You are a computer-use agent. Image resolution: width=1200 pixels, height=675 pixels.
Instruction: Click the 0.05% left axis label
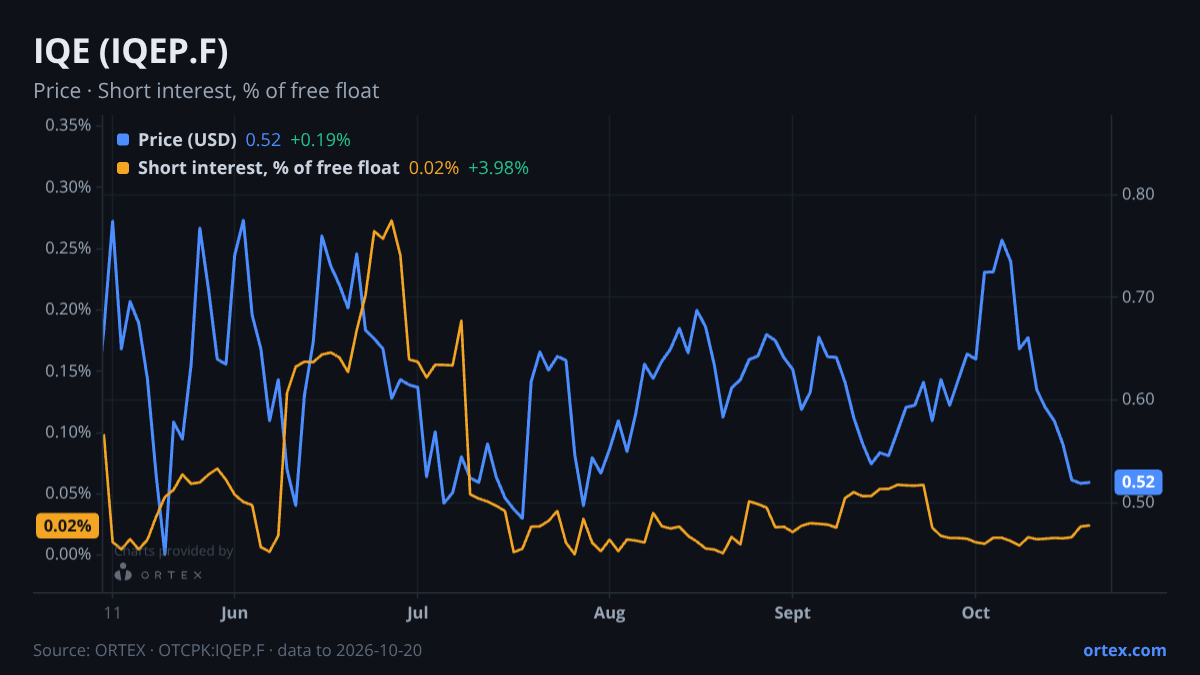click(68, 493)
